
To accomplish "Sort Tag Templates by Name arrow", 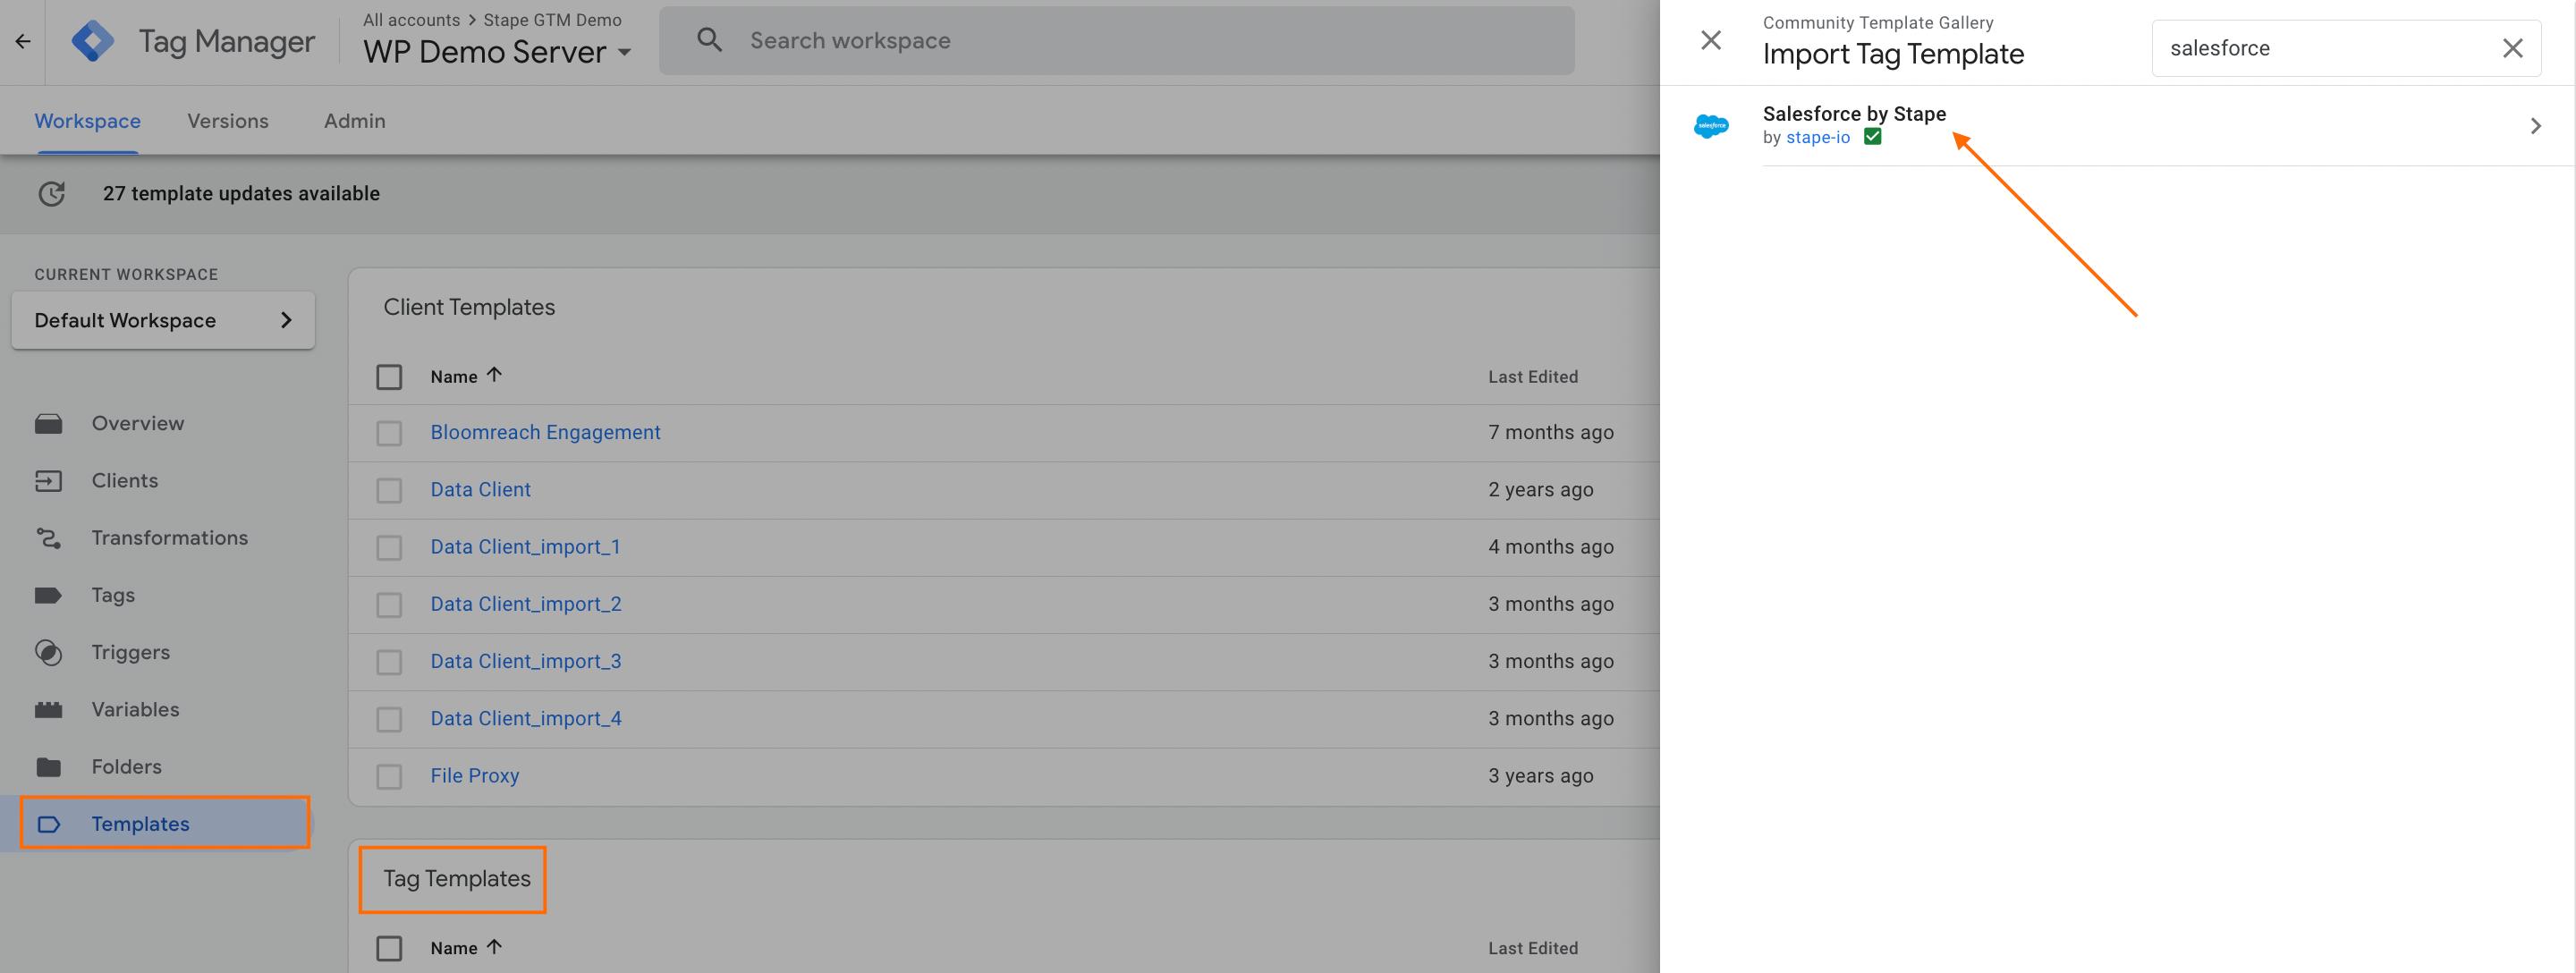I will [x=494, y=946].
